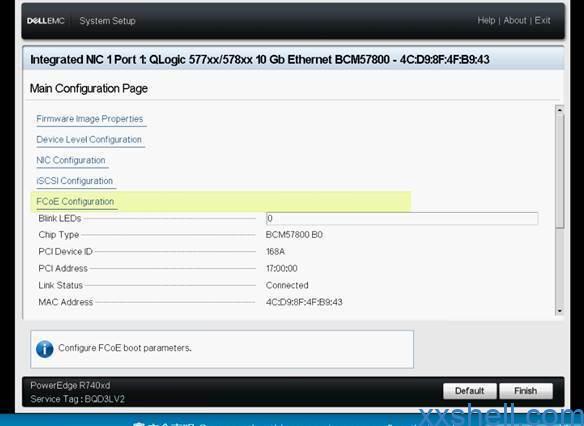The image size is (584, 426).
Task: Select the Link Status Connected value
Action: click(x=287, y=285)
